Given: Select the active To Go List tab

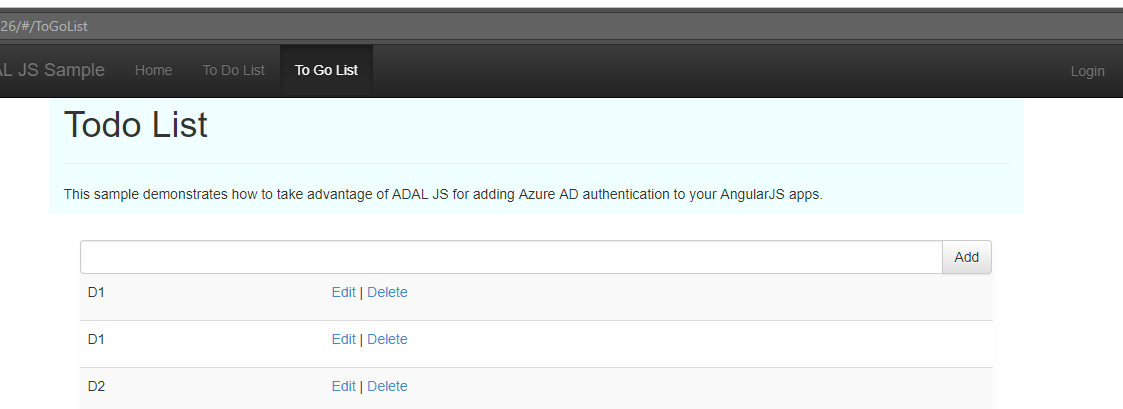Looking at the screenshot, I should [x=326, y=70].
